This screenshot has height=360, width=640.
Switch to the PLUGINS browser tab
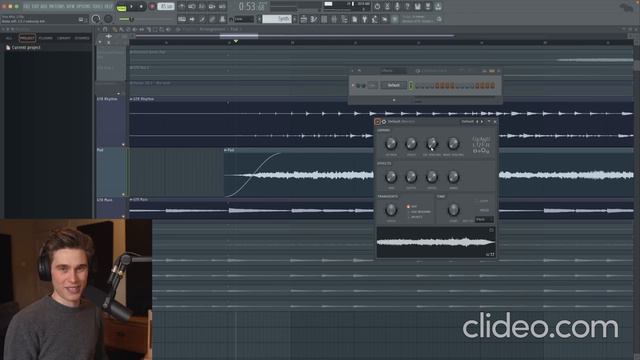[x=45, y=38]
